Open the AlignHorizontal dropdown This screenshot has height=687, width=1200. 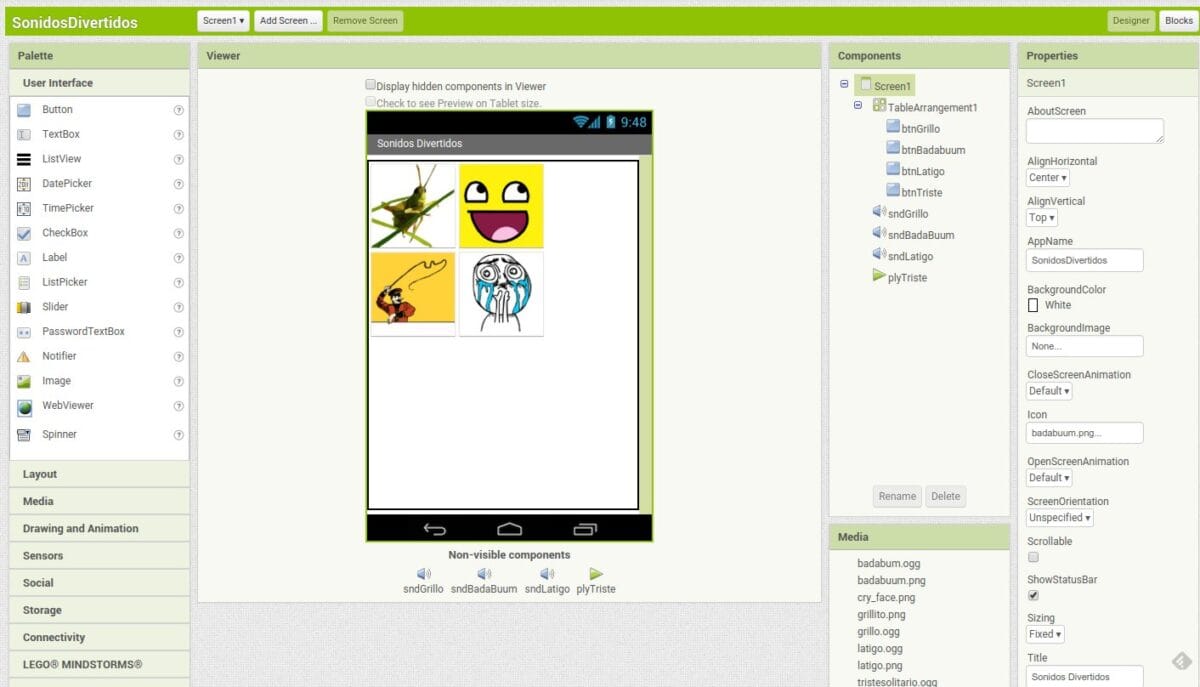tap(1047, 177)
